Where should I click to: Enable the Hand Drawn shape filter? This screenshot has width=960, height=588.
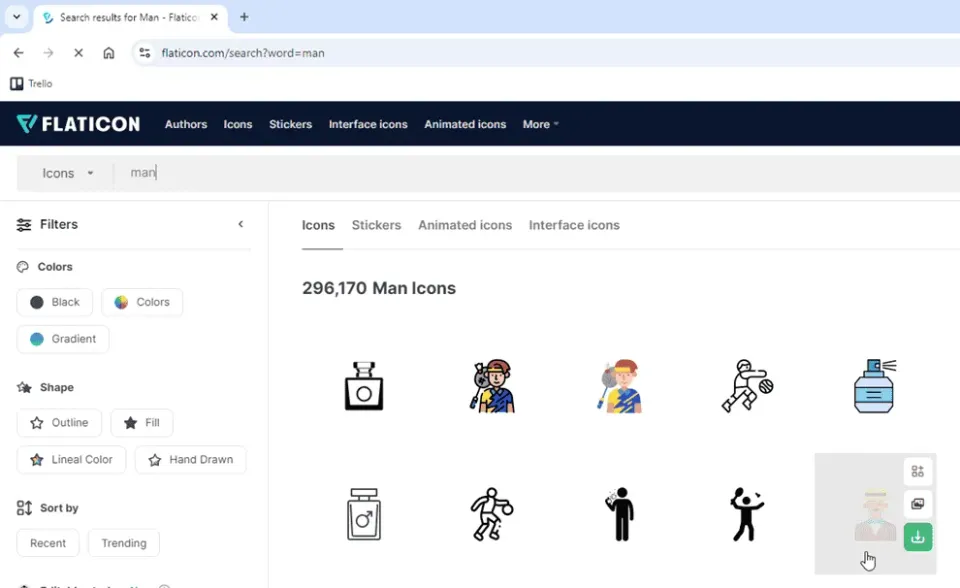190,459
